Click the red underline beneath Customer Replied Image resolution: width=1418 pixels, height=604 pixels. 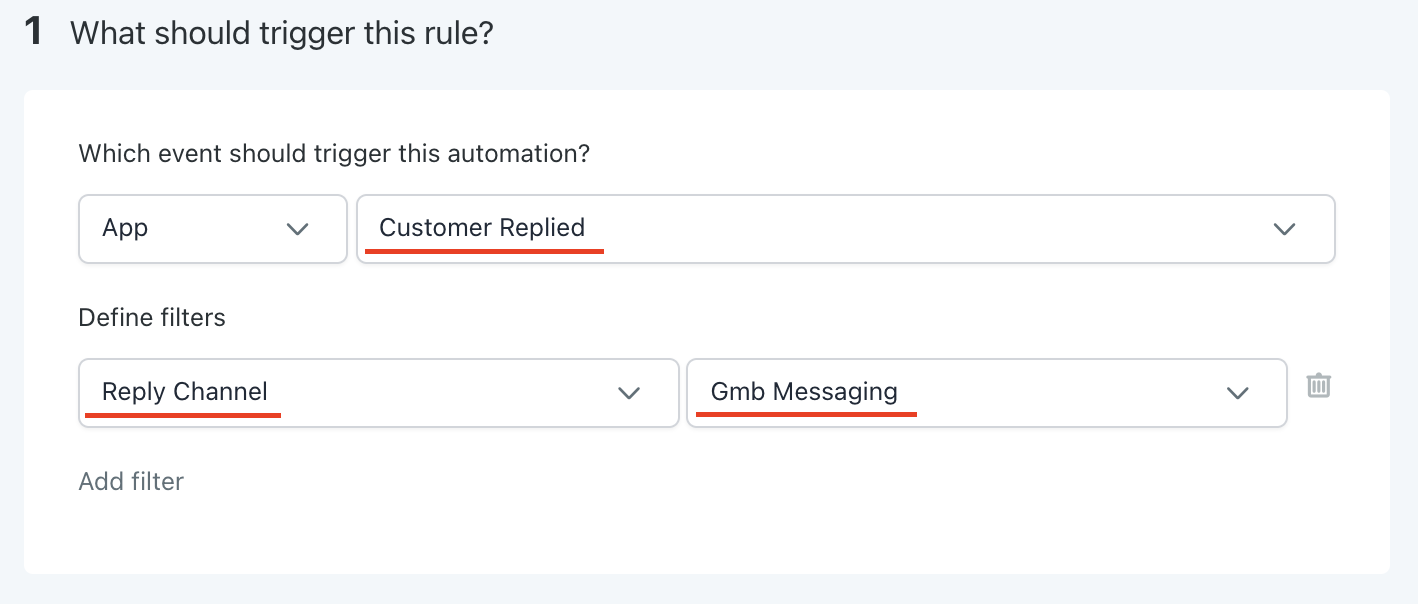tap(484, 252)
